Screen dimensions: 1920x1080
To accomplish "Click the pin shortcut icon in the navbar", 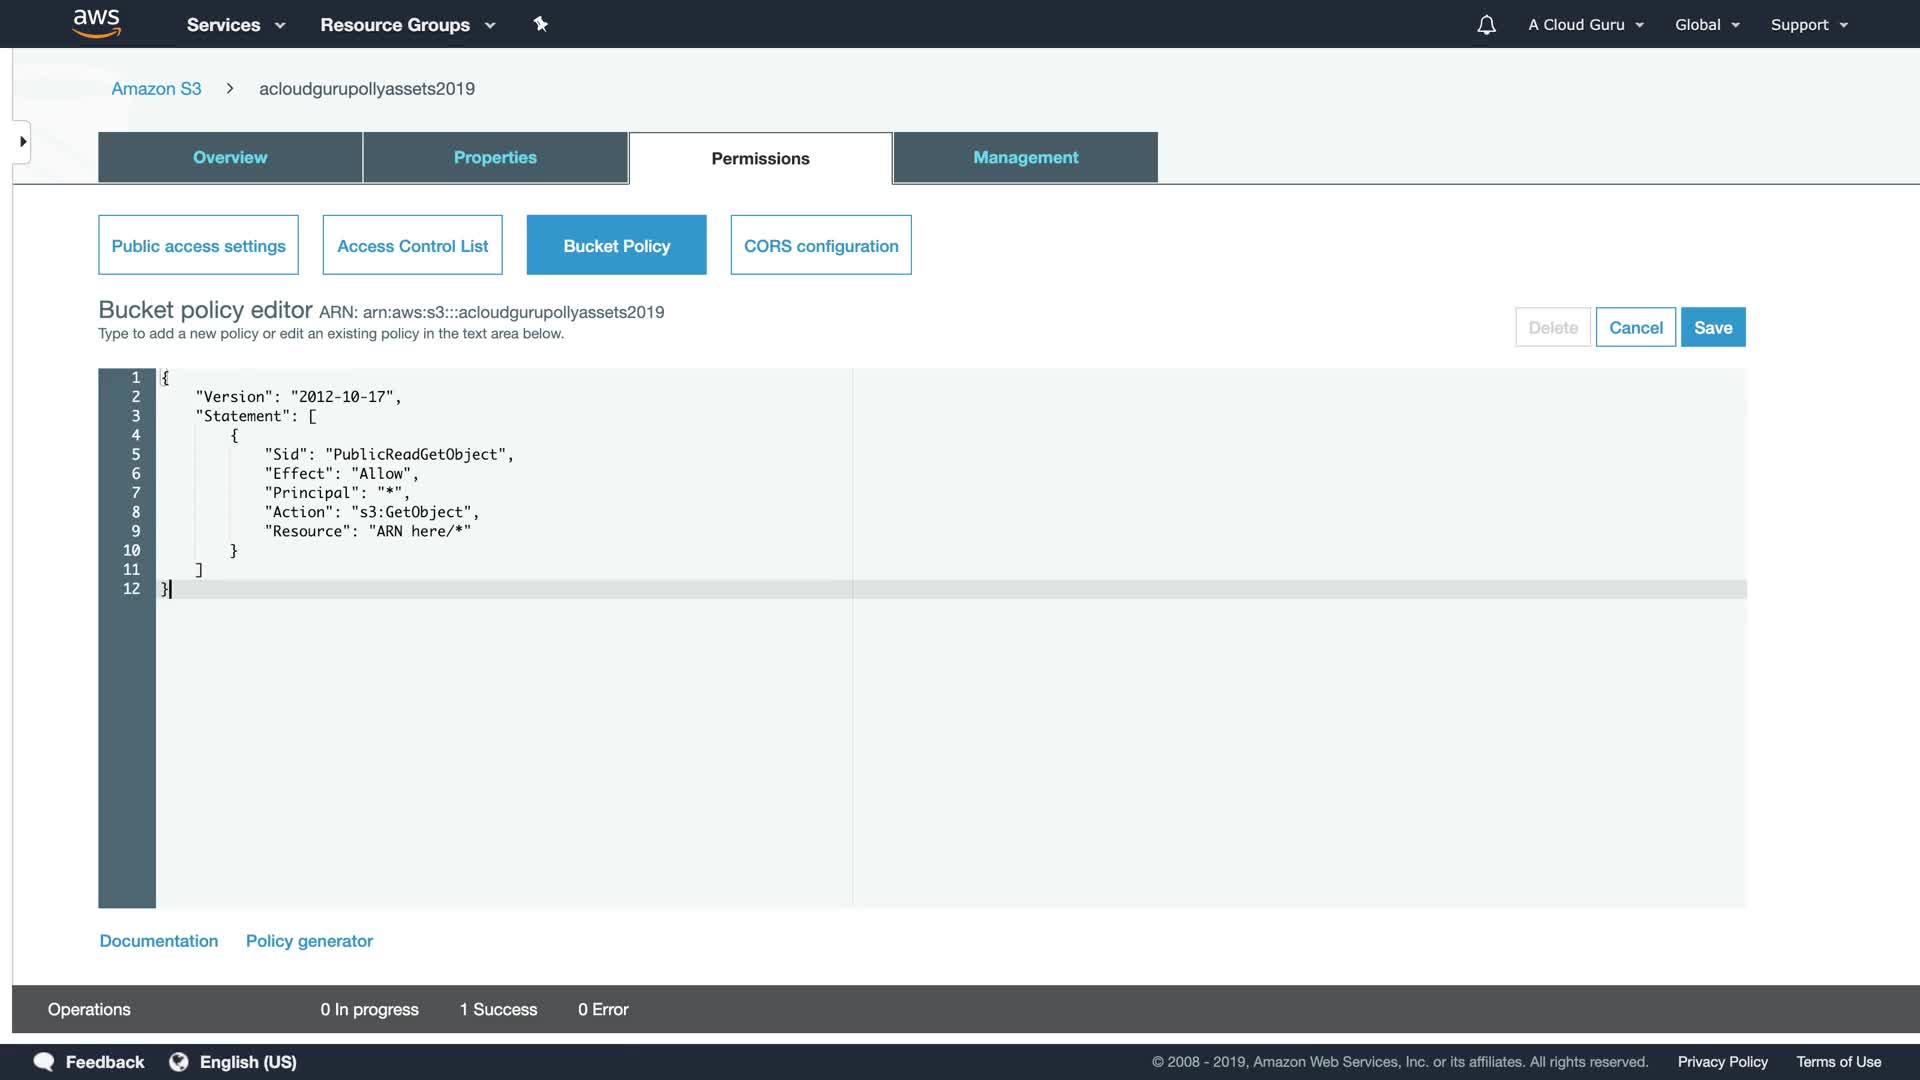I will 540,24.
